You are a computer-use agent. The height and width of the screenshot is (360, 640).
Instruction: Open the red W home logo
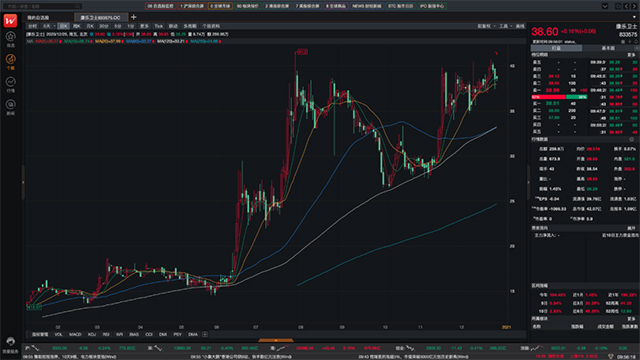(x=10, y=20)
